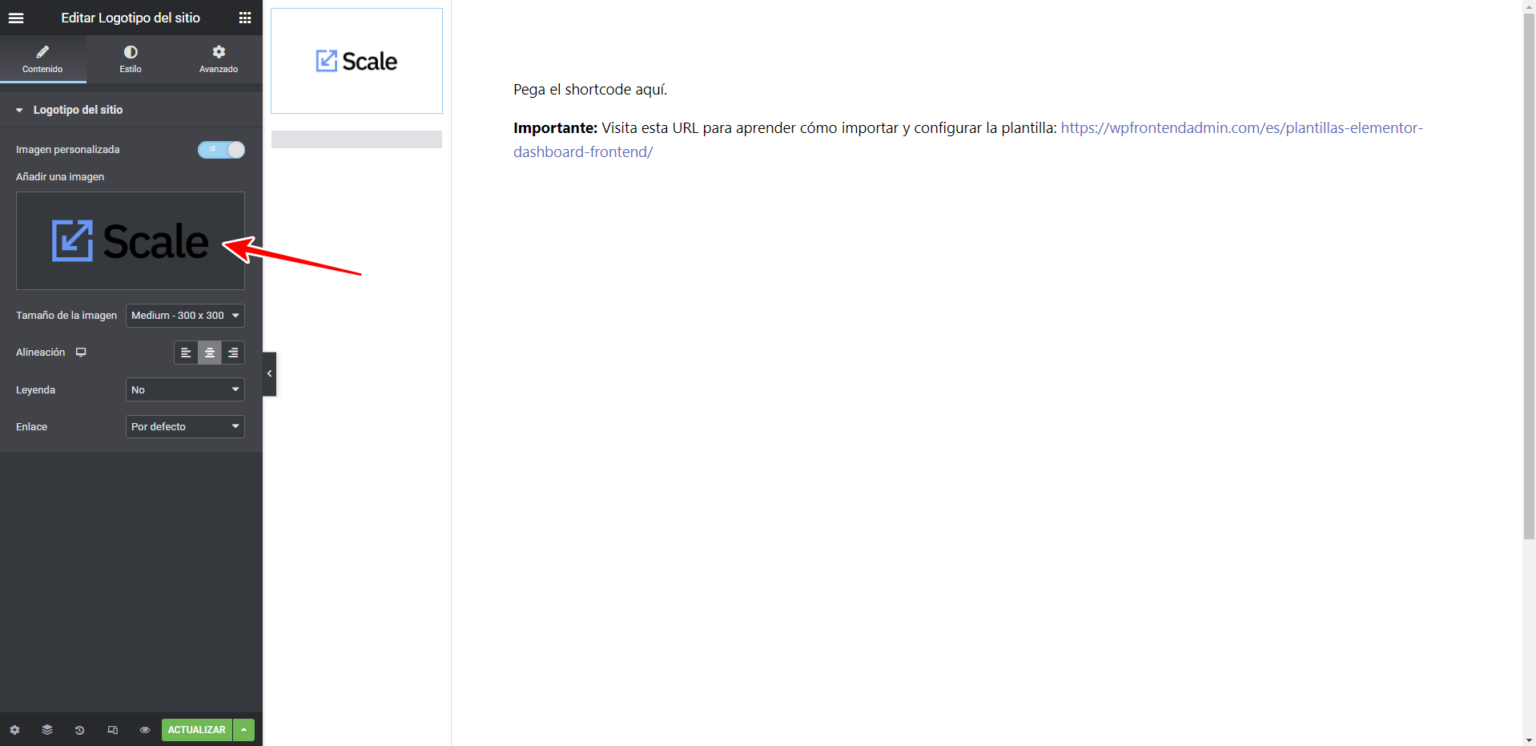This screenshot has width=1536, height=746.
Task: Align the logo to the center
Action: [209, 353]
